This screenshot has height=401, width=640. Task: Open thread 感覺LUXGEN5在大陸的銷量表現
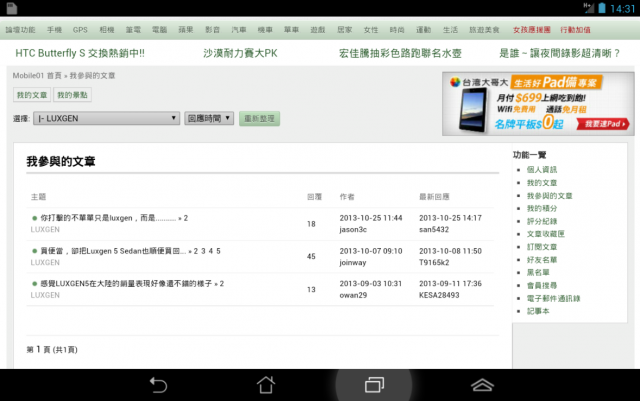point(126,283)
